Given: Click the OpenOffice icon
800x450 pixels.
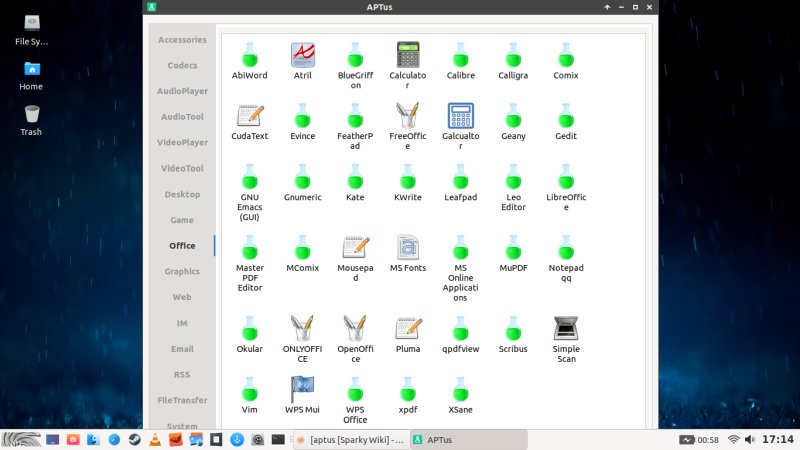Looking at the screenshot, I should (x=355, y=329).
